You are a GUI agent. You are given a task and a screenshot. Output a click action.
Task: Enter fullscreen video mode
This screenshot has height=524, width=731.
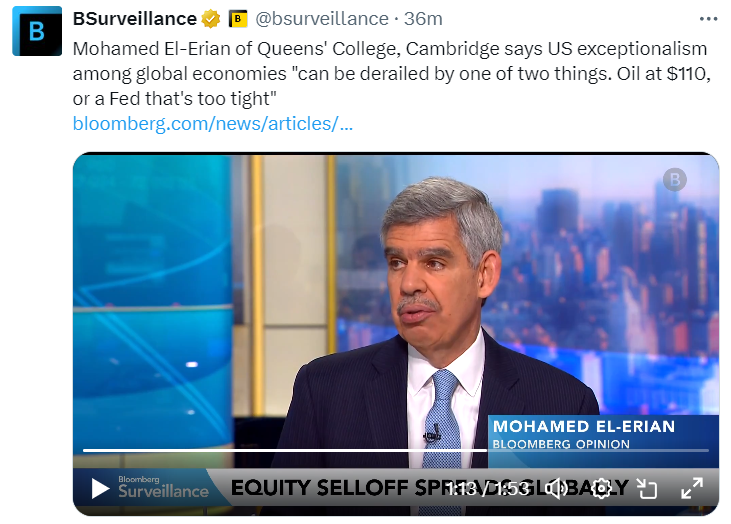[x=691, y=488]
